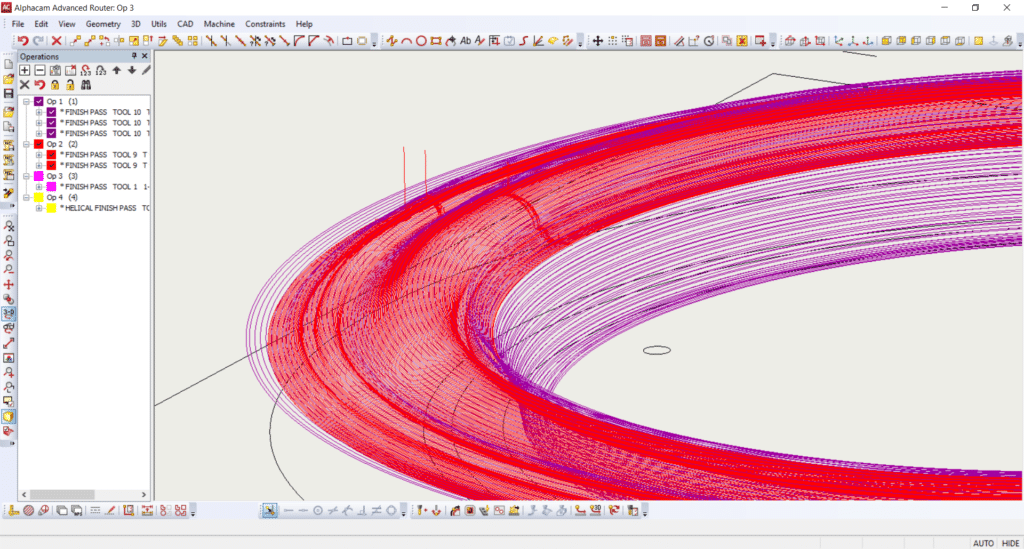Click the red circle icon in bottom toolbar
The height and width of the screenshot is (549, 1024).
29,510
